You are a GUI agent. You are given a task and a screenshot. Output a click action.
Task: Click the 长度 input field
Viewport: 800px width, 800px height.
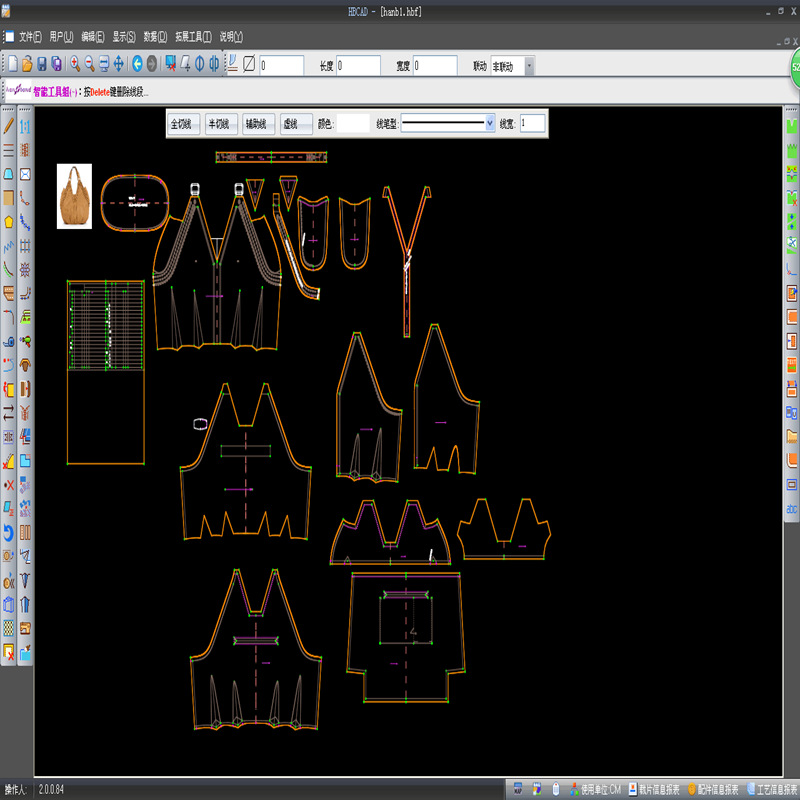pyautogui.click(x=358, y=66)
